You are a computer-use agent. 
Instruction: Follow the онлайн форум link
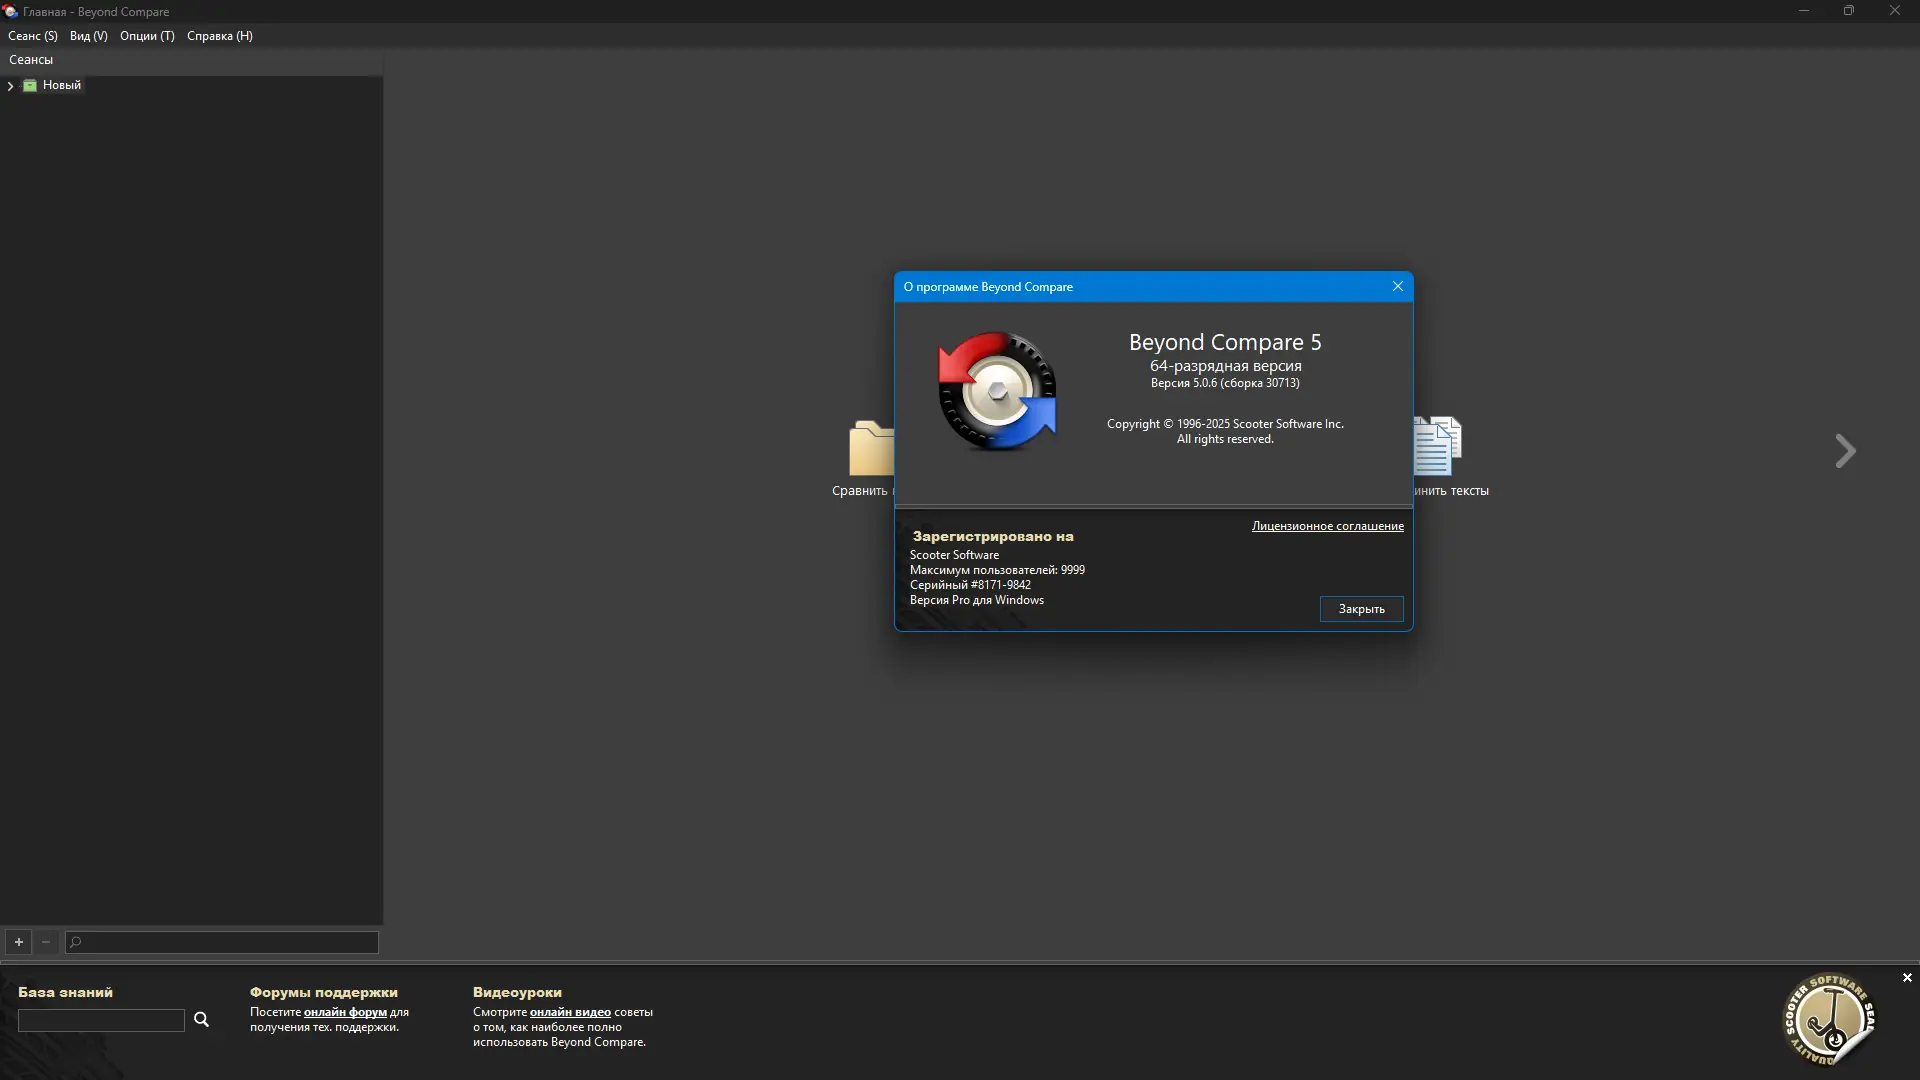(x=345, y=1012)
